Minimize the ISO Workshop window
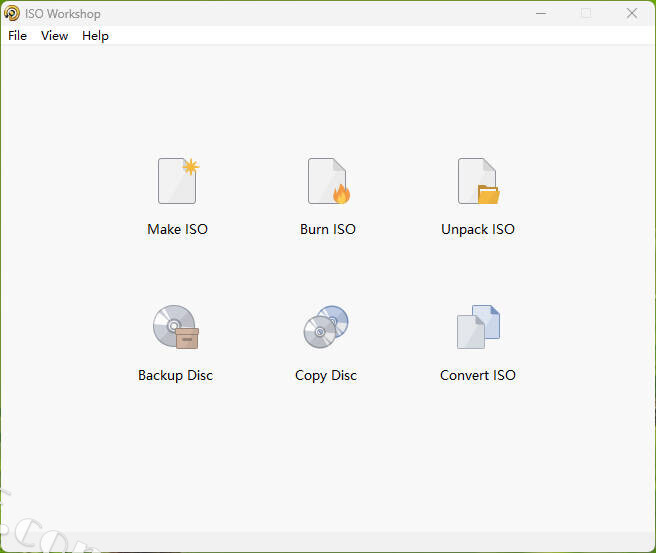Image resolution: width=656 pixels, height=553 pixels. tap(541, 13)
